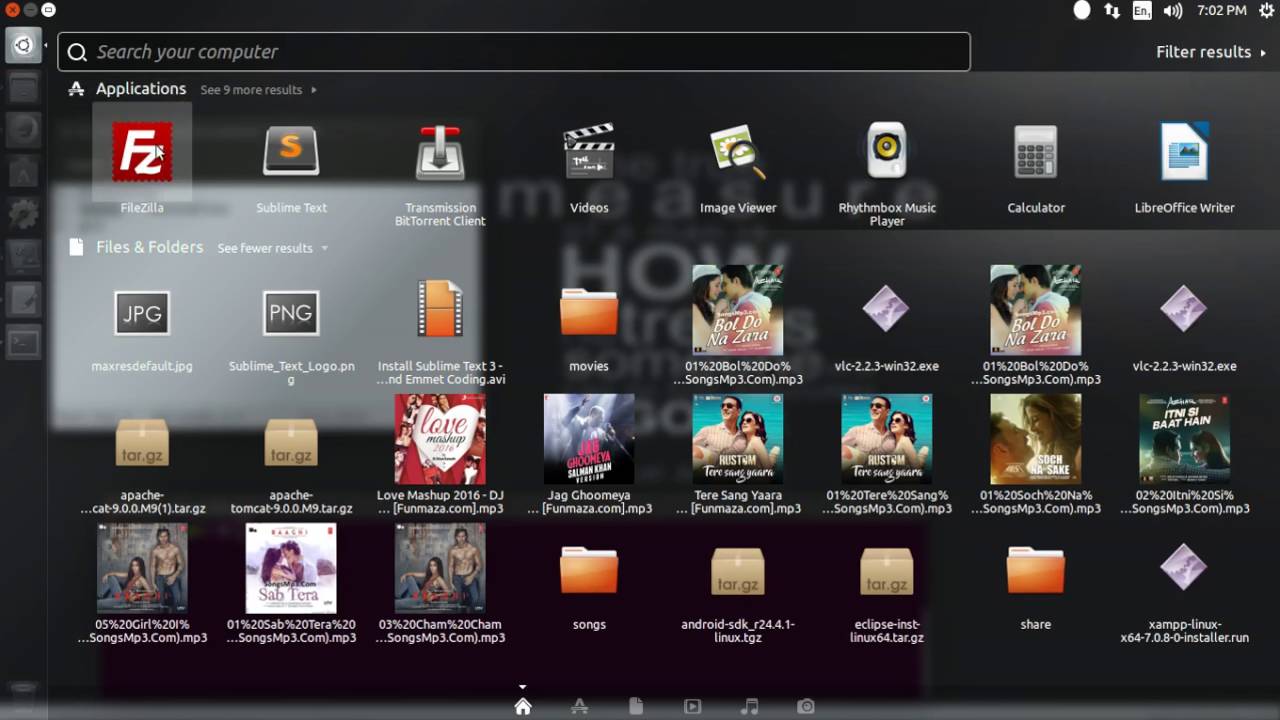The image size is (1280, 720).
Task: Open Love Mashup 2016 mp3
Action: 440,439
